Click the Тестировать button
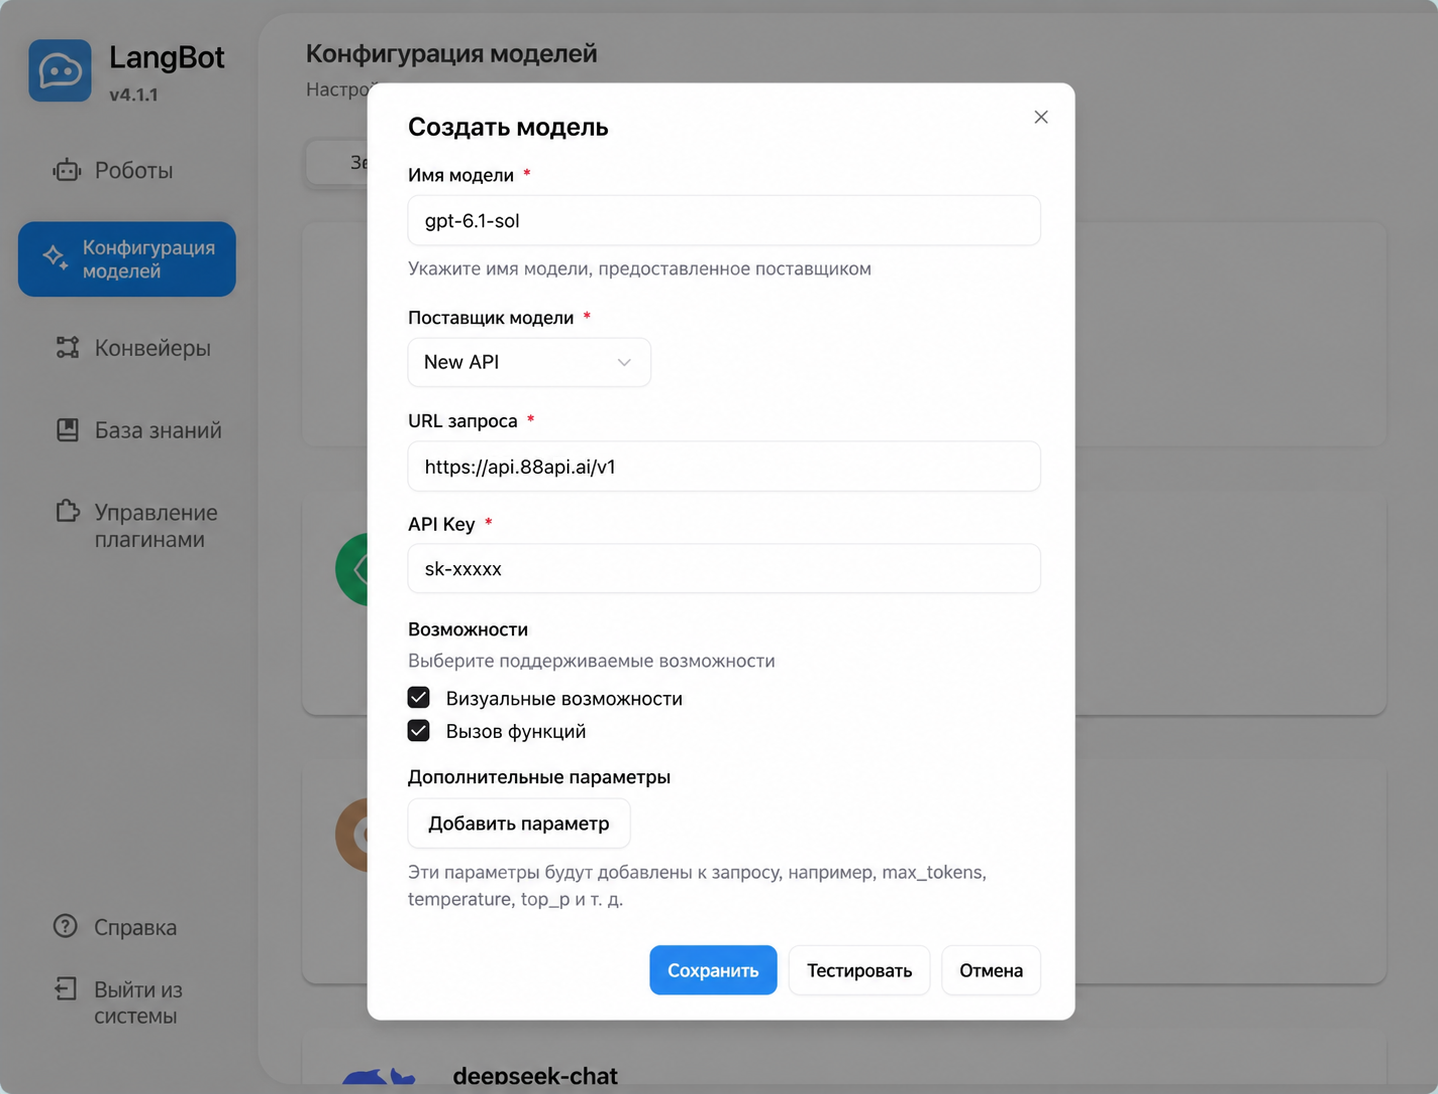The image size is (1438, 1094). pyautogui.click(x=859, y=970)
